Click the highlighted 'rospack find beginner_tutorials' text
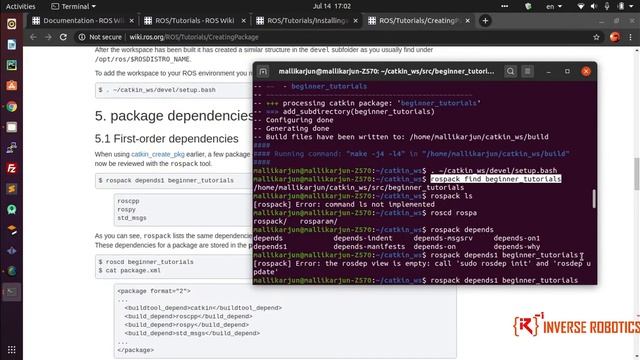 point(496,179)
